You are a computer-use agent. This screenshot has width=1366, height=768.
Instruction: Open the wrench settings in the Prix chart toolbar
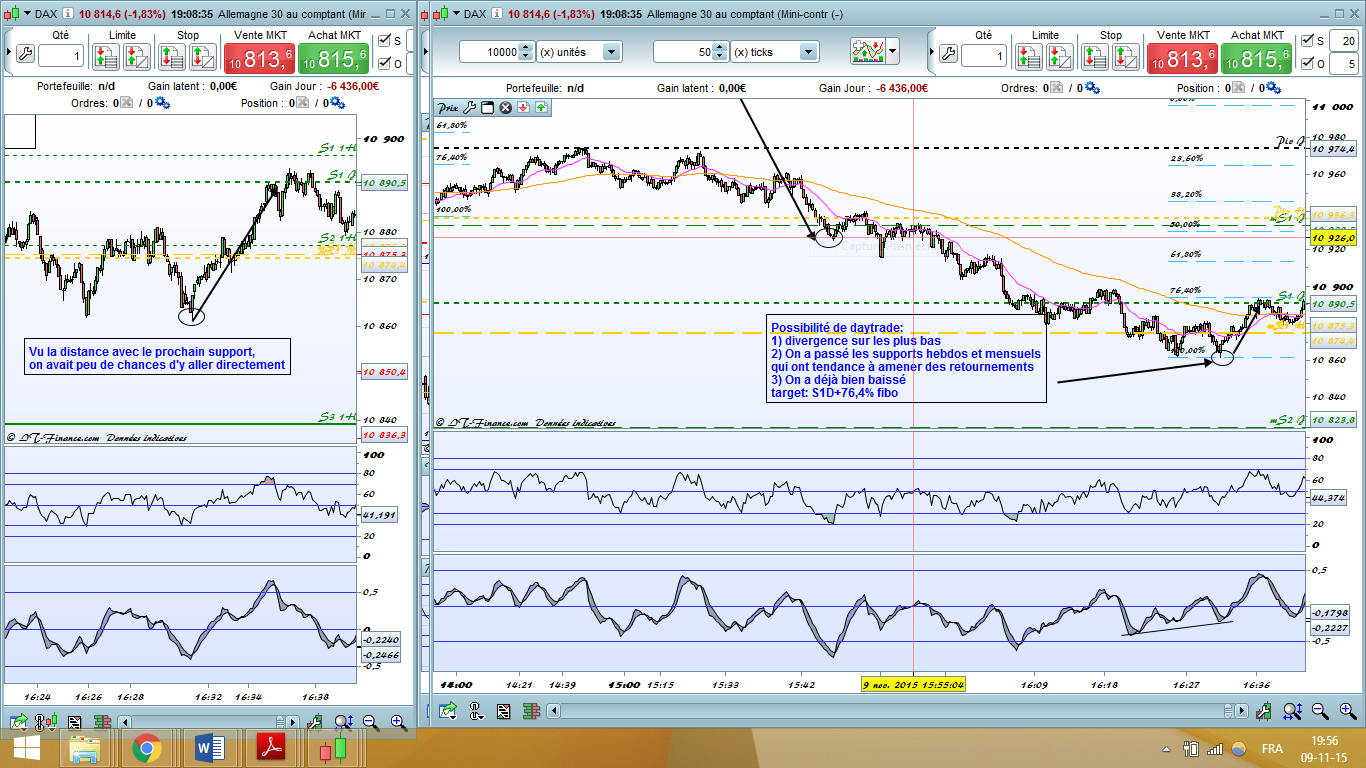[x=470, y=107]
